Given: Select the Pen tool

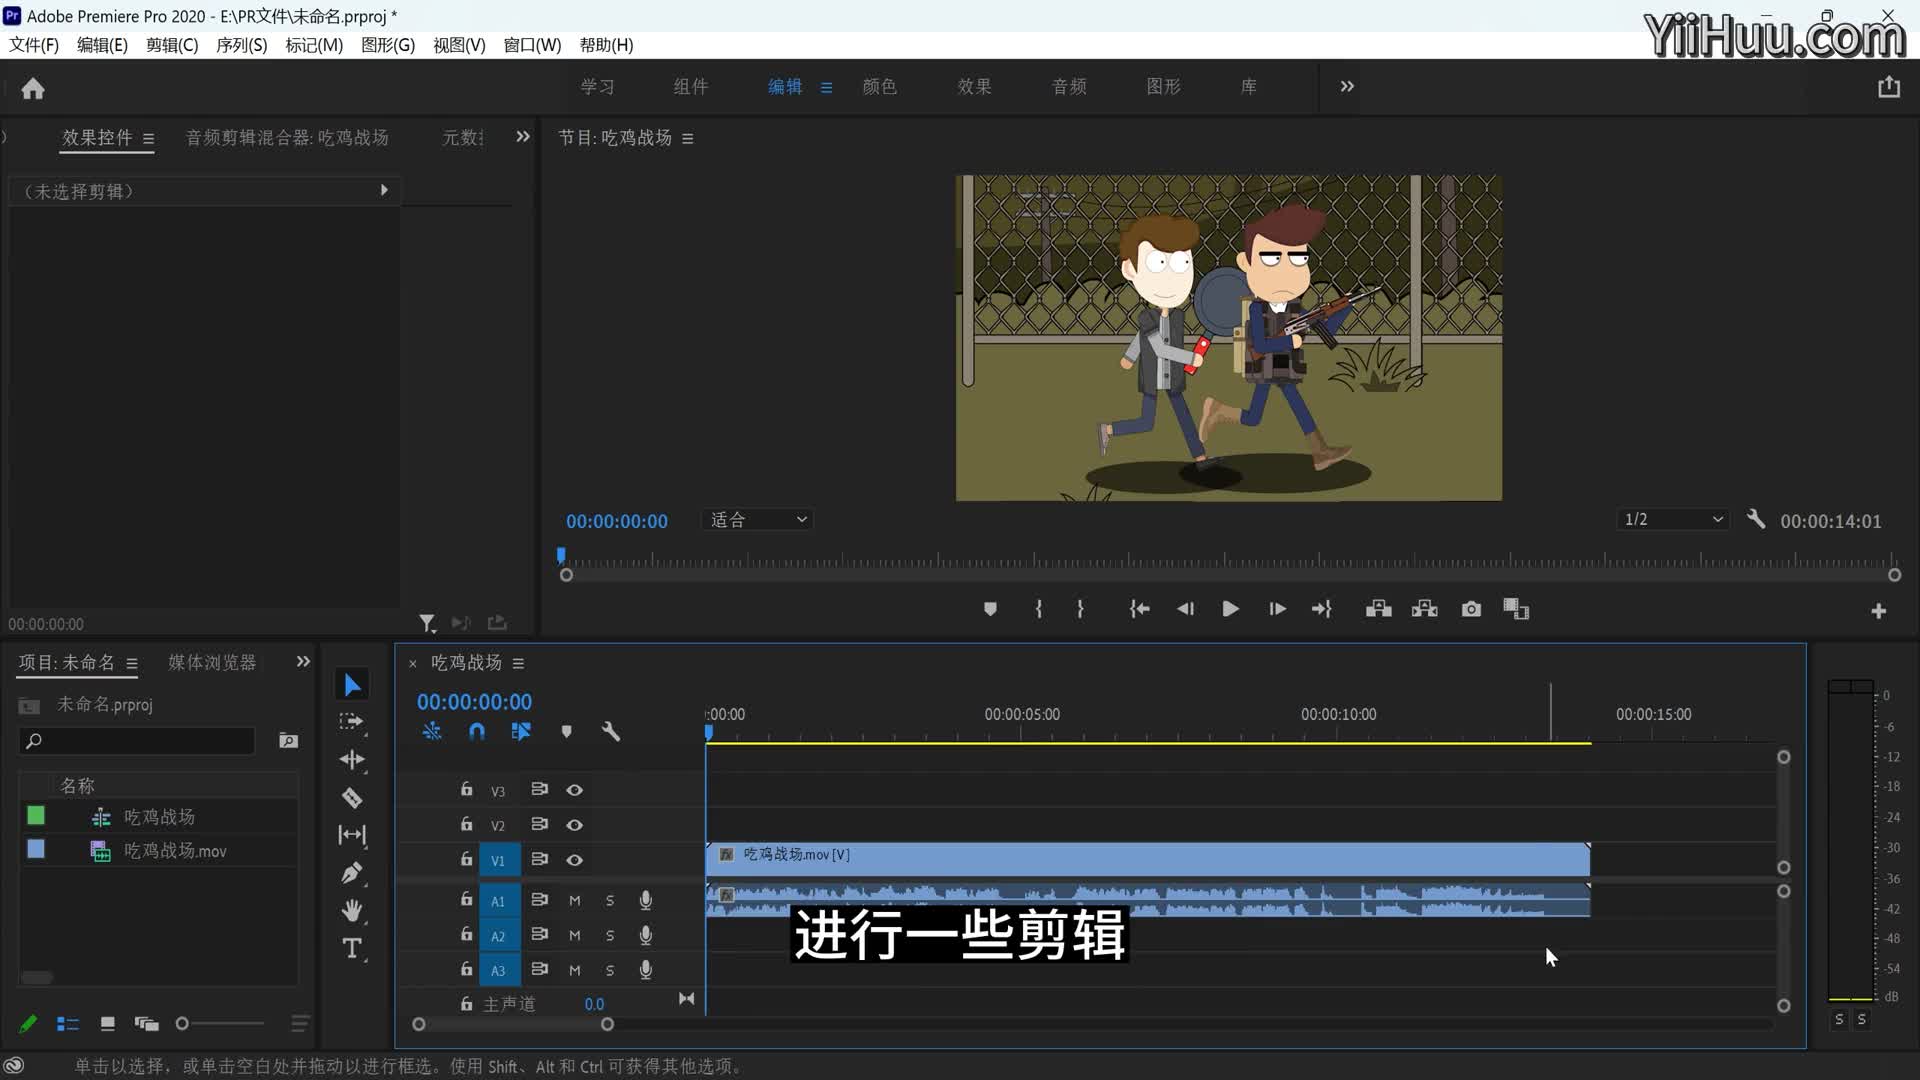Looking at the screenshot, I should 352,873.
